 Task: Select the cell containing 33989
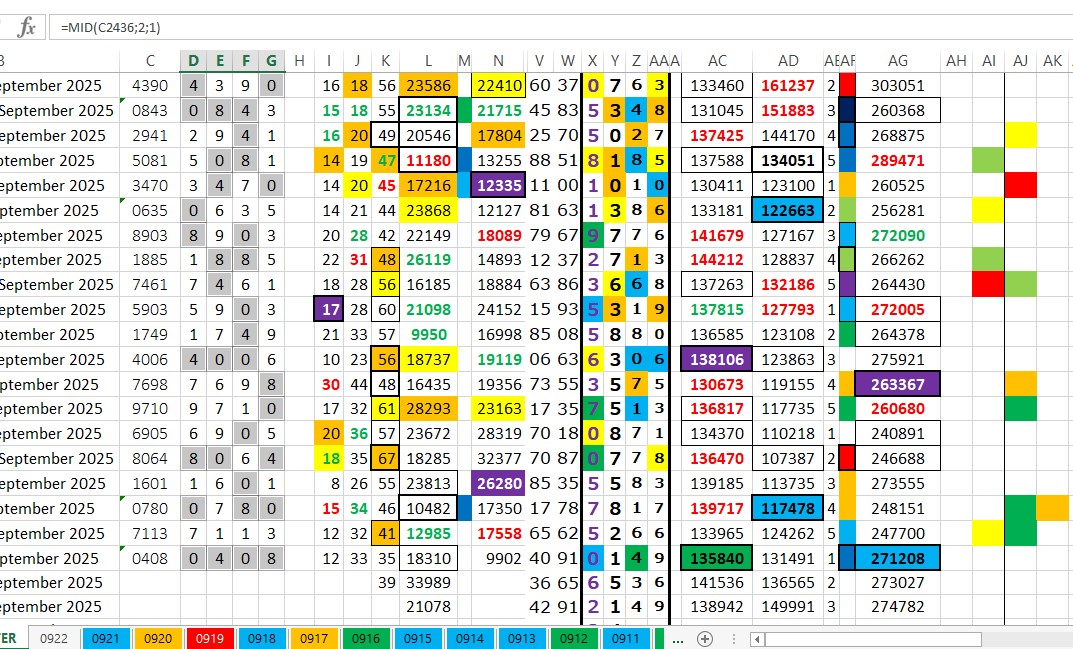click(x=428, y=583)
